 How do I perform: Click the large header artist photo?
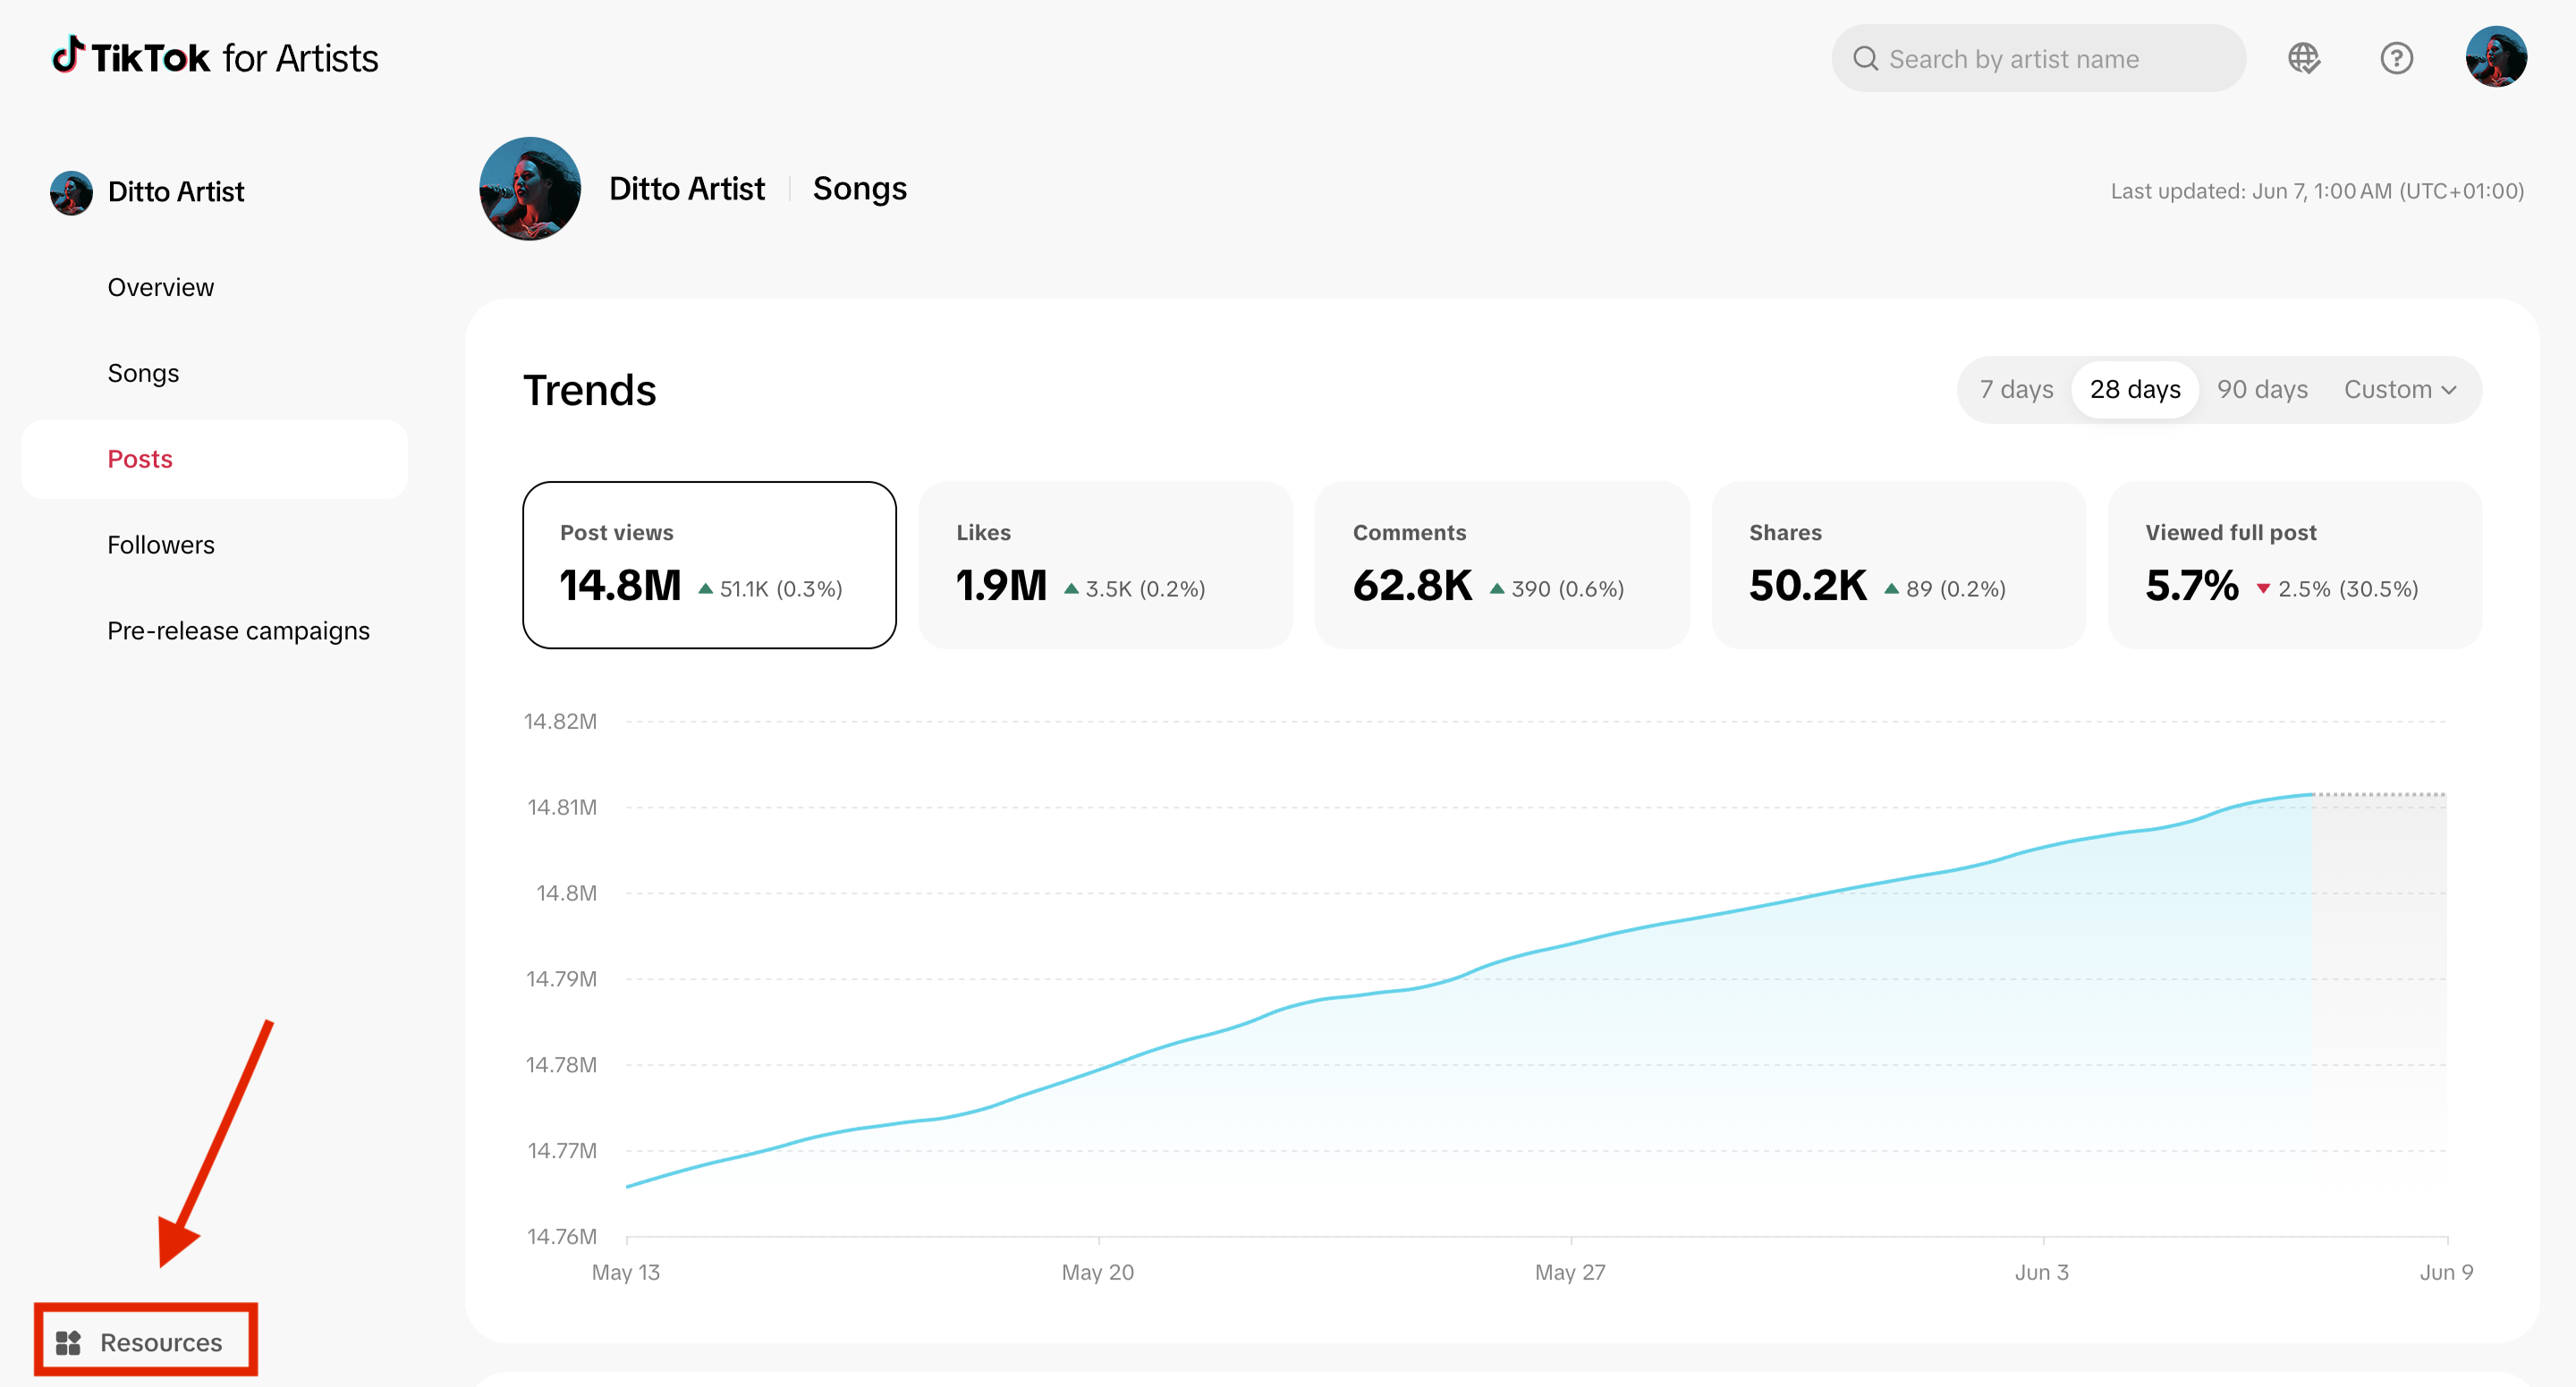tap(530, 189)
